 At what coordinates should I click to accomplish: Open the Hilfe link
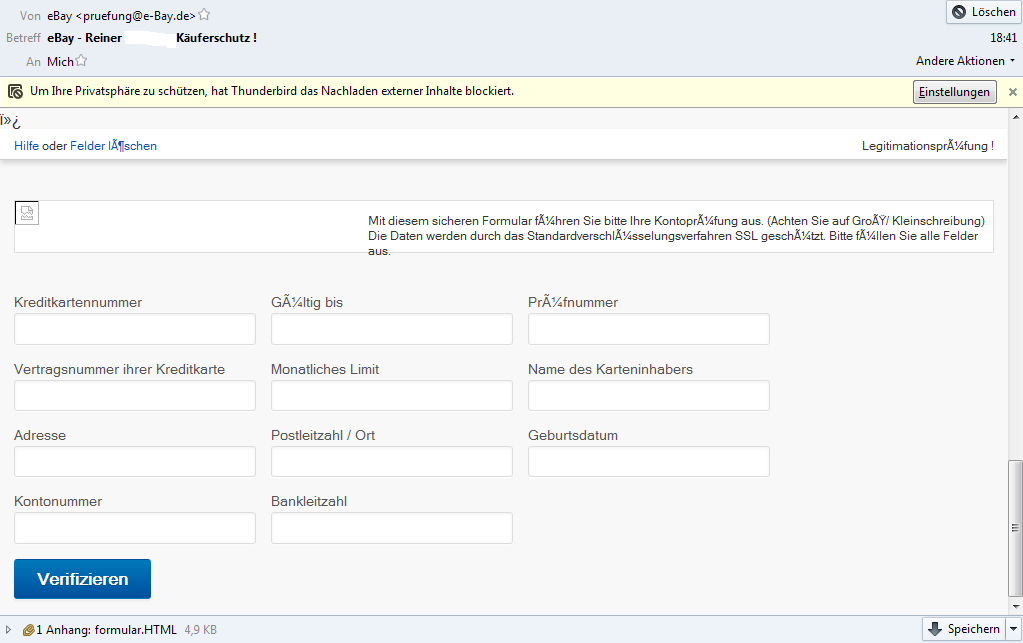coord(27,146)
